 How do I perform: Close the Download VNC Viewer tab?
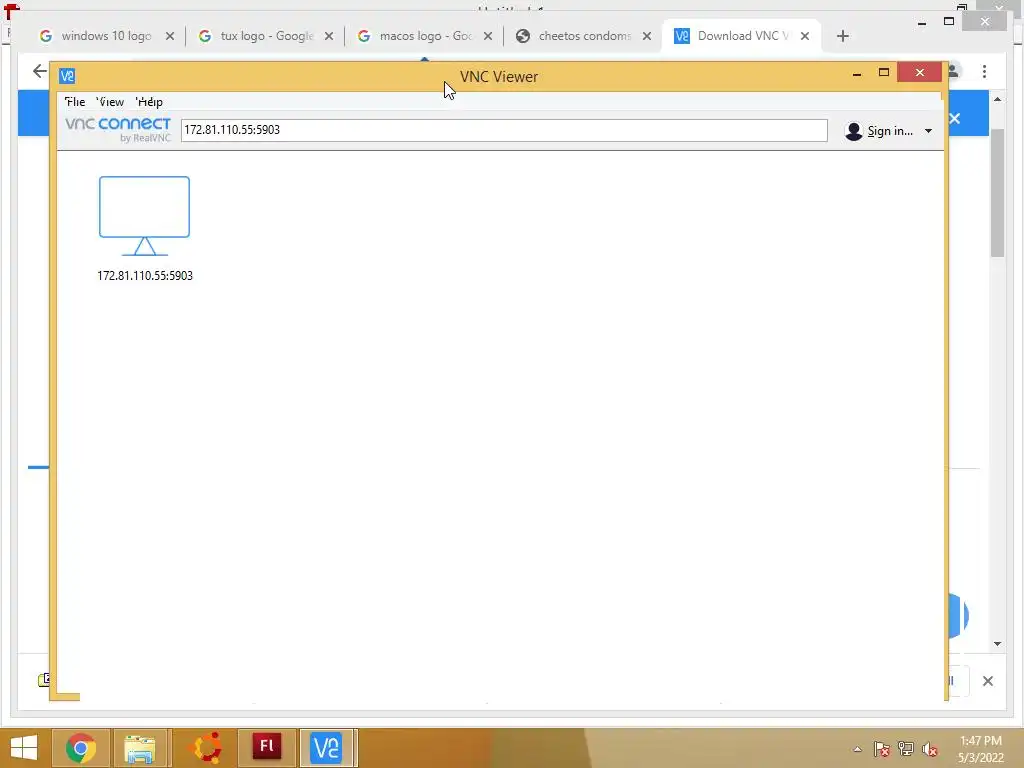tap(805, 36)
